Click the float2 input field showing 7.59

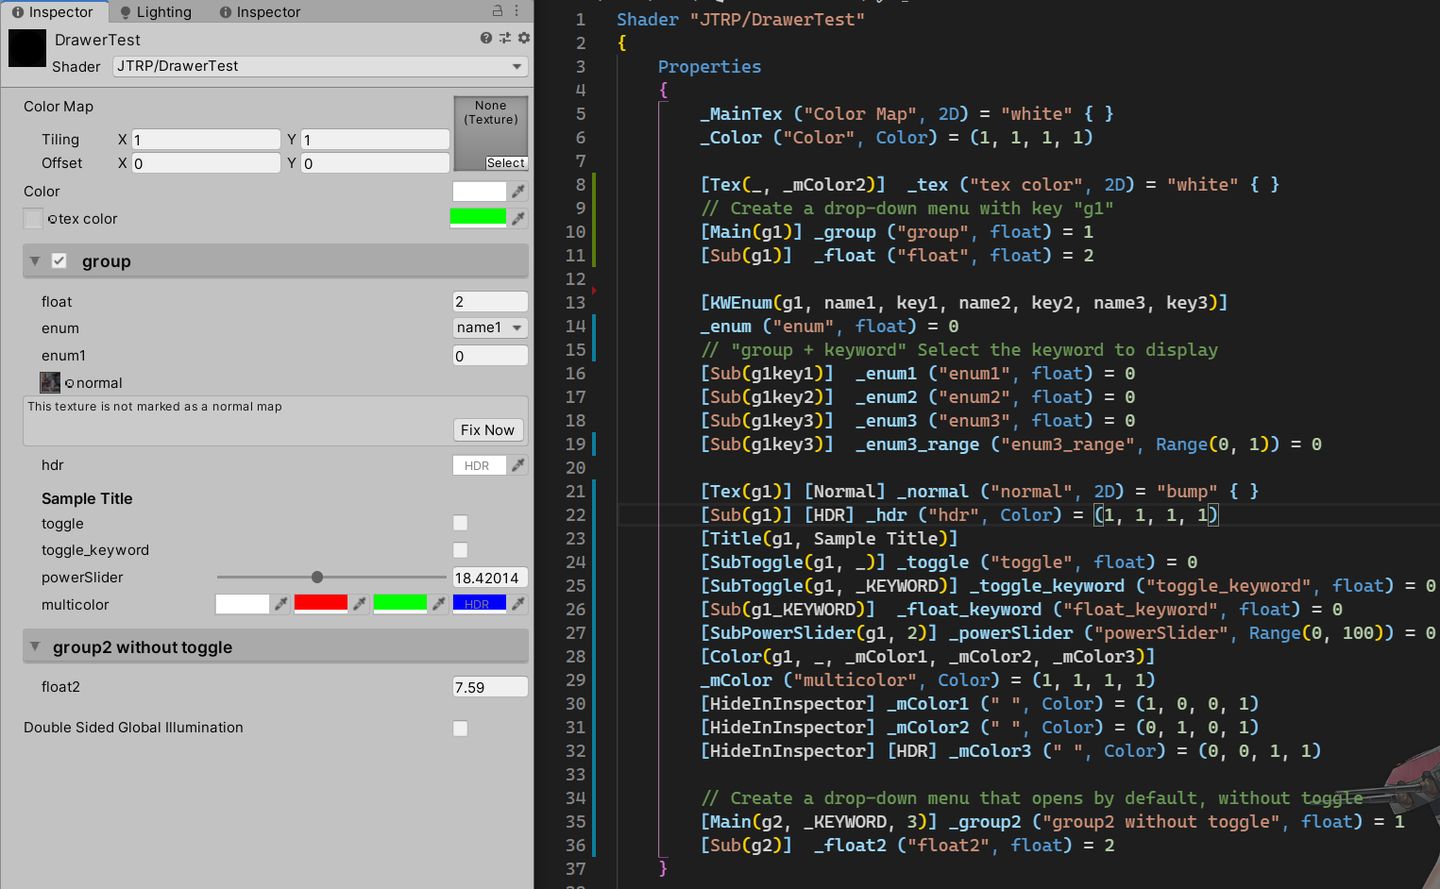pos(490,687)
